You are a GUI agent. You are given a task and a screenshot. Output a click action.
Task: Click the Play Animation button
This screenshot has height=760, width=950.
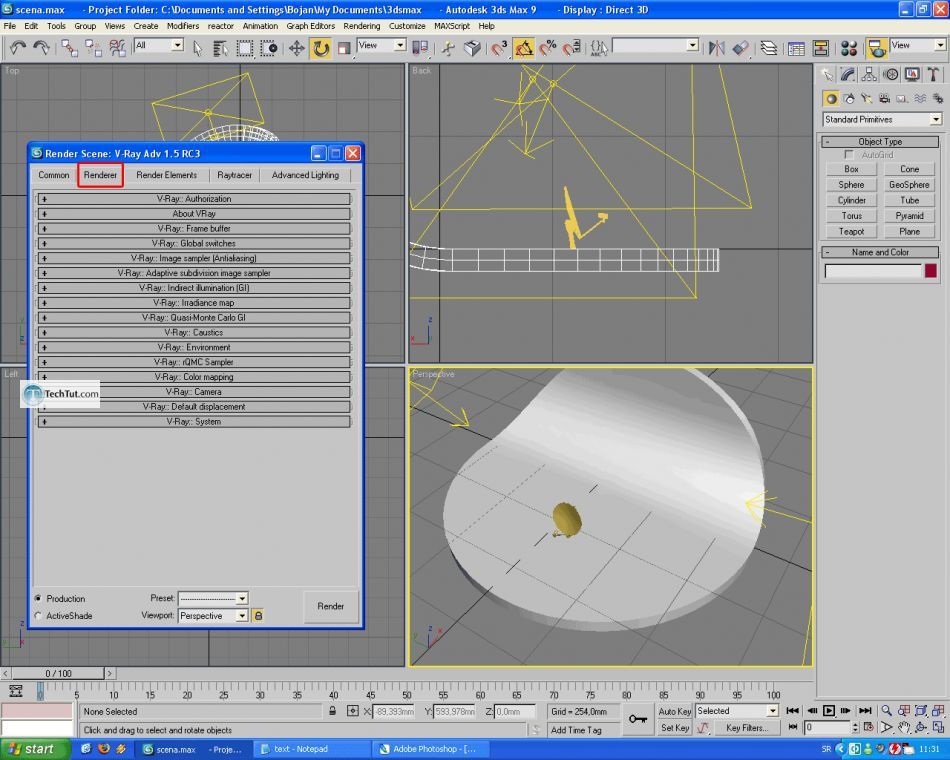click(x=829, y=710)
